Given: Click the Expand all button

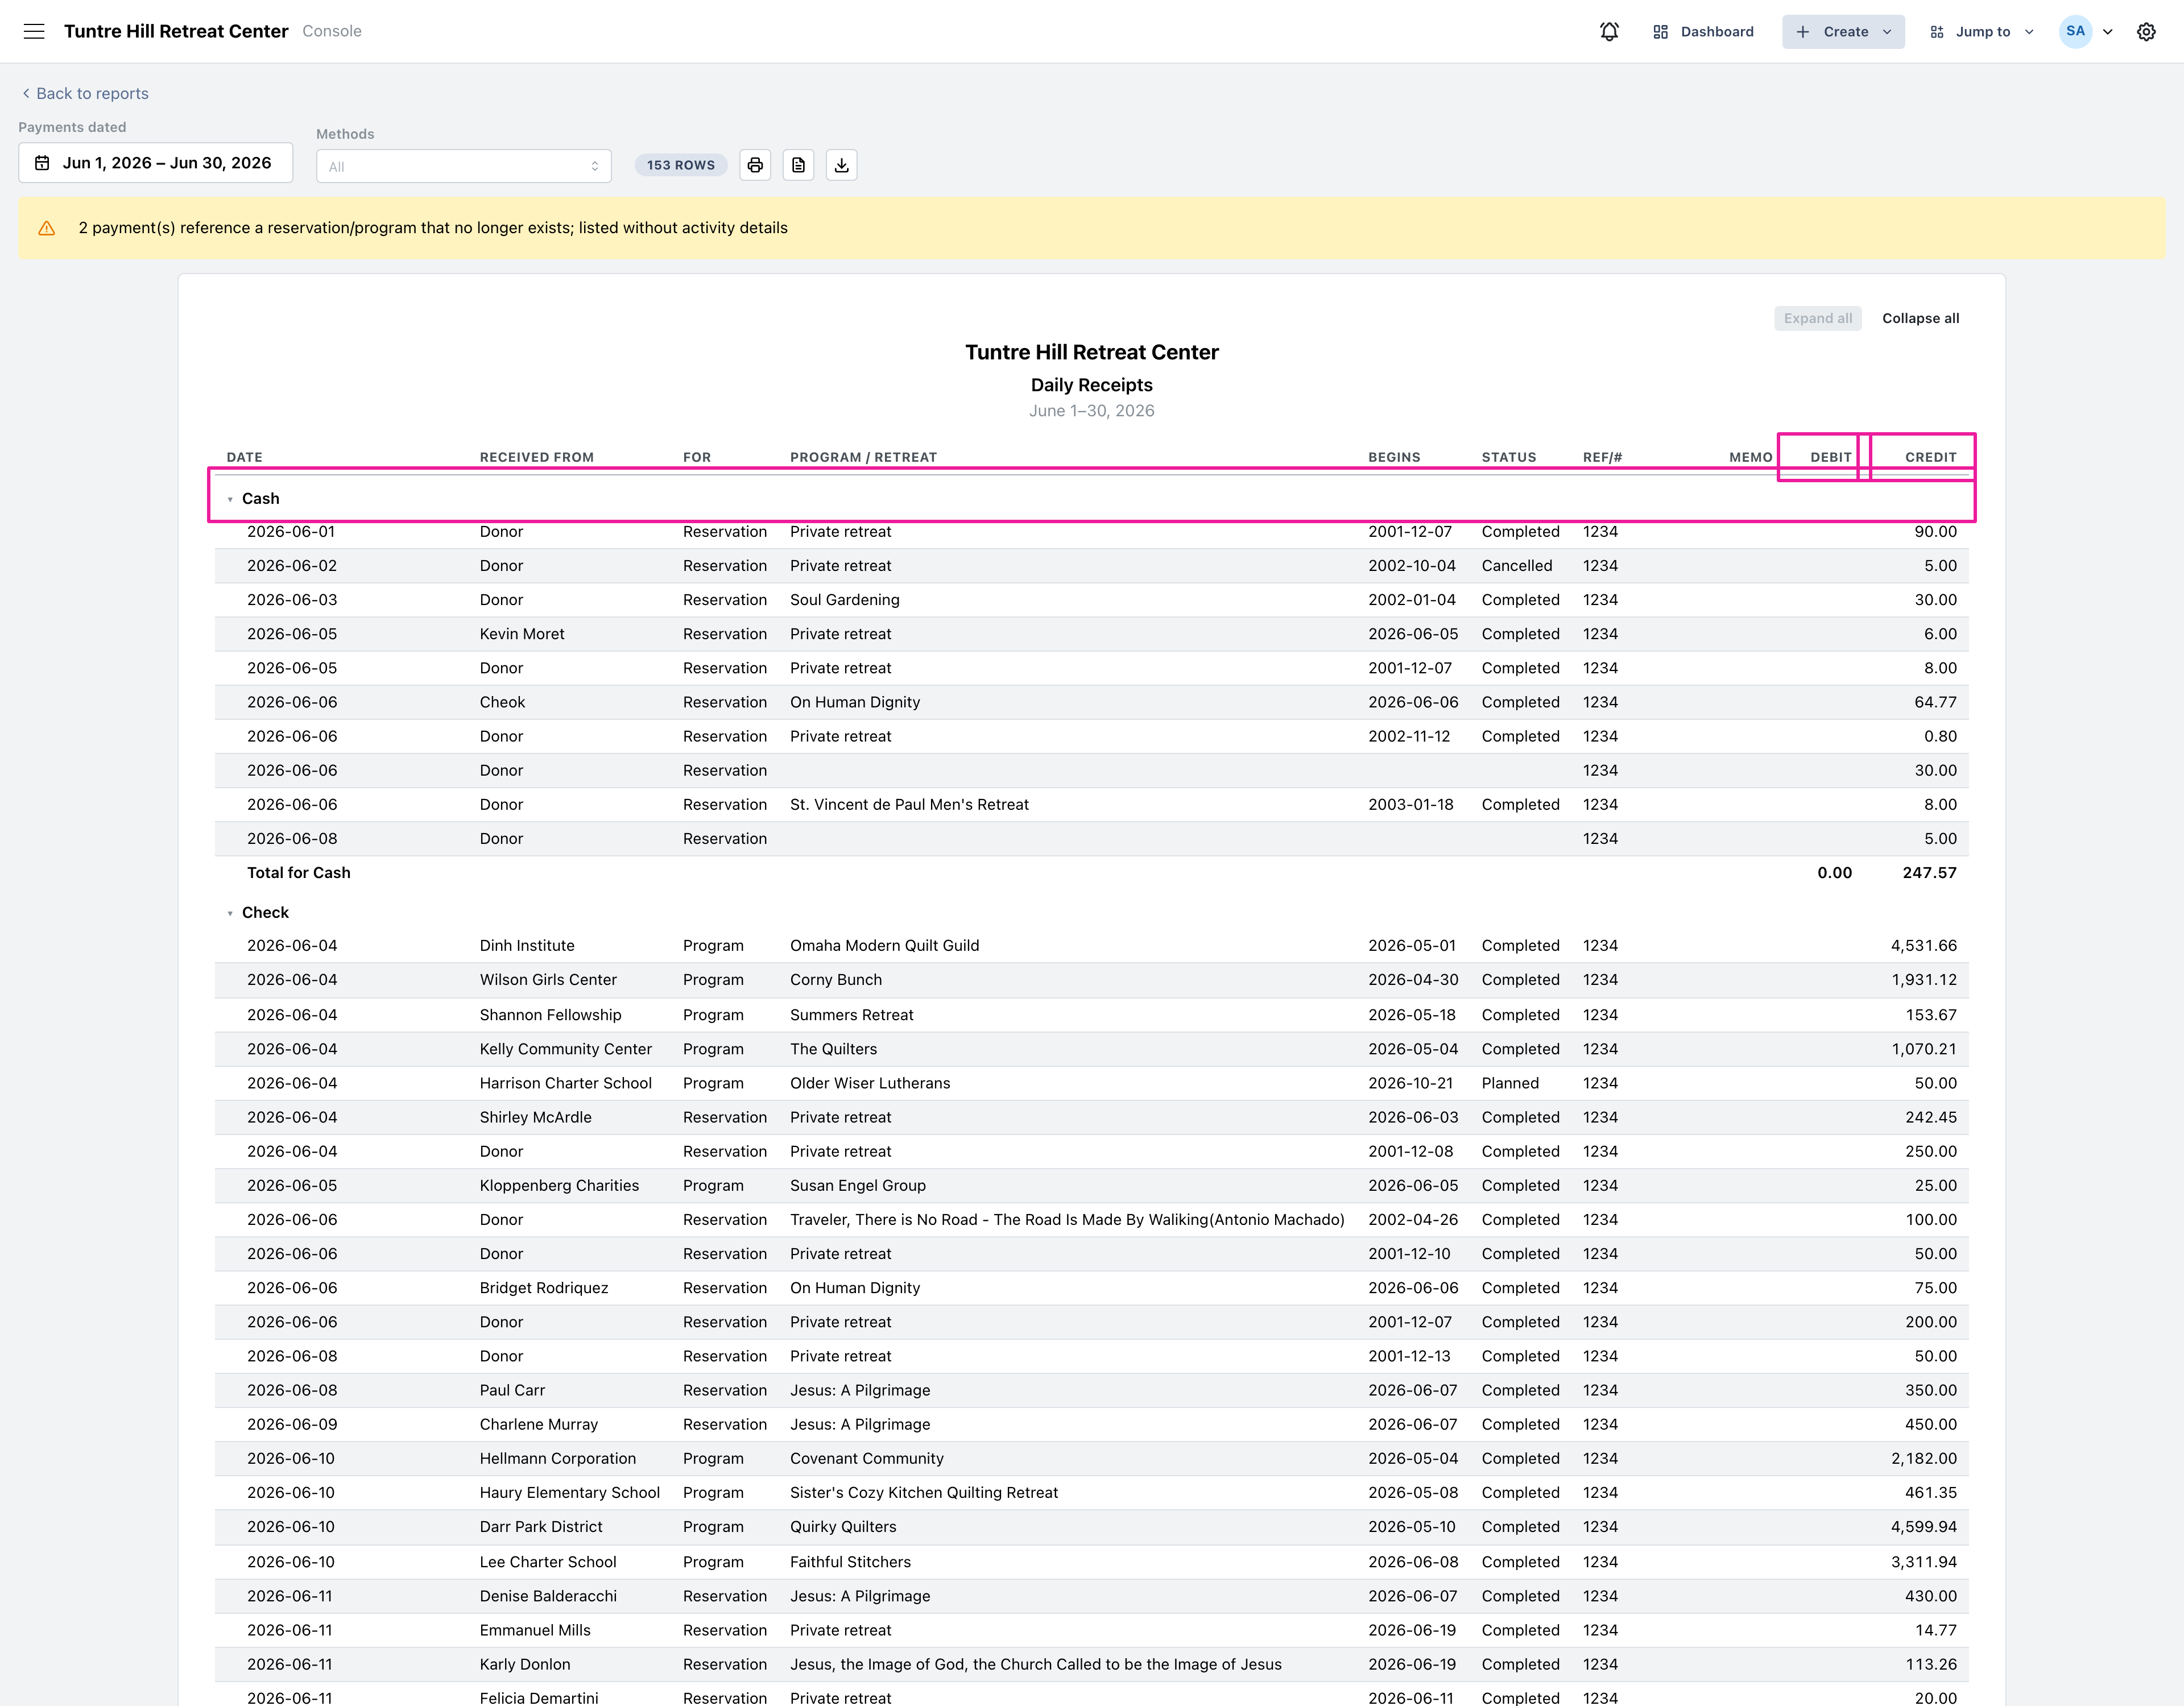Looking at the screenshot, I should coord(1817,318).
